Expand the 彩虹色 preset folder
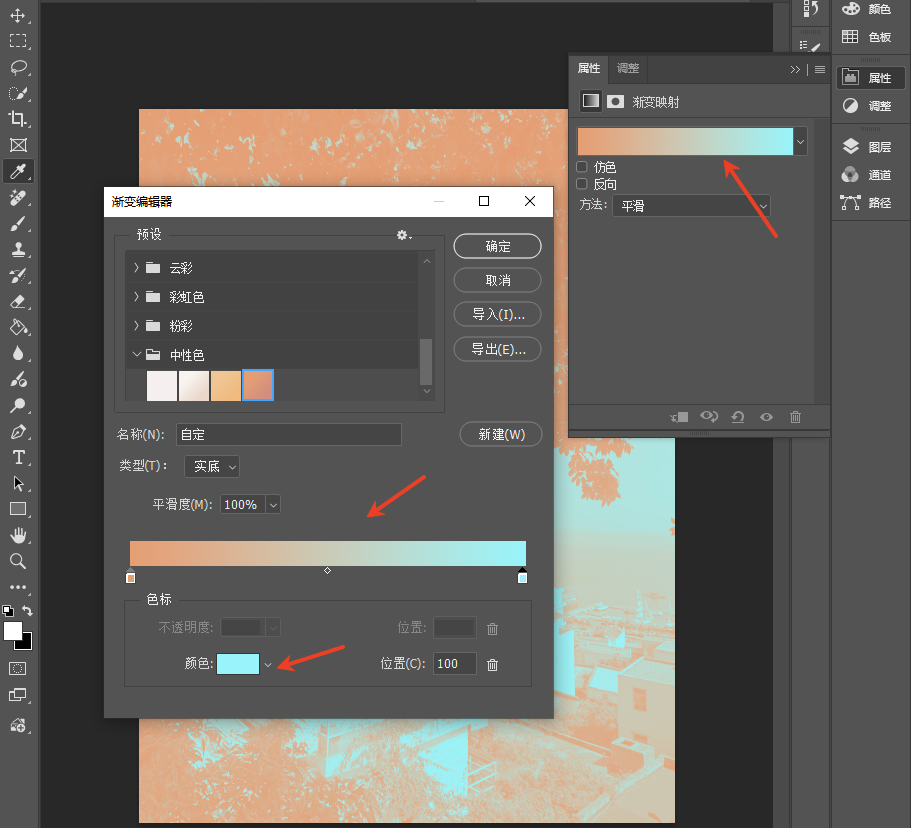The image size is (911, 828). pos(136,296)
